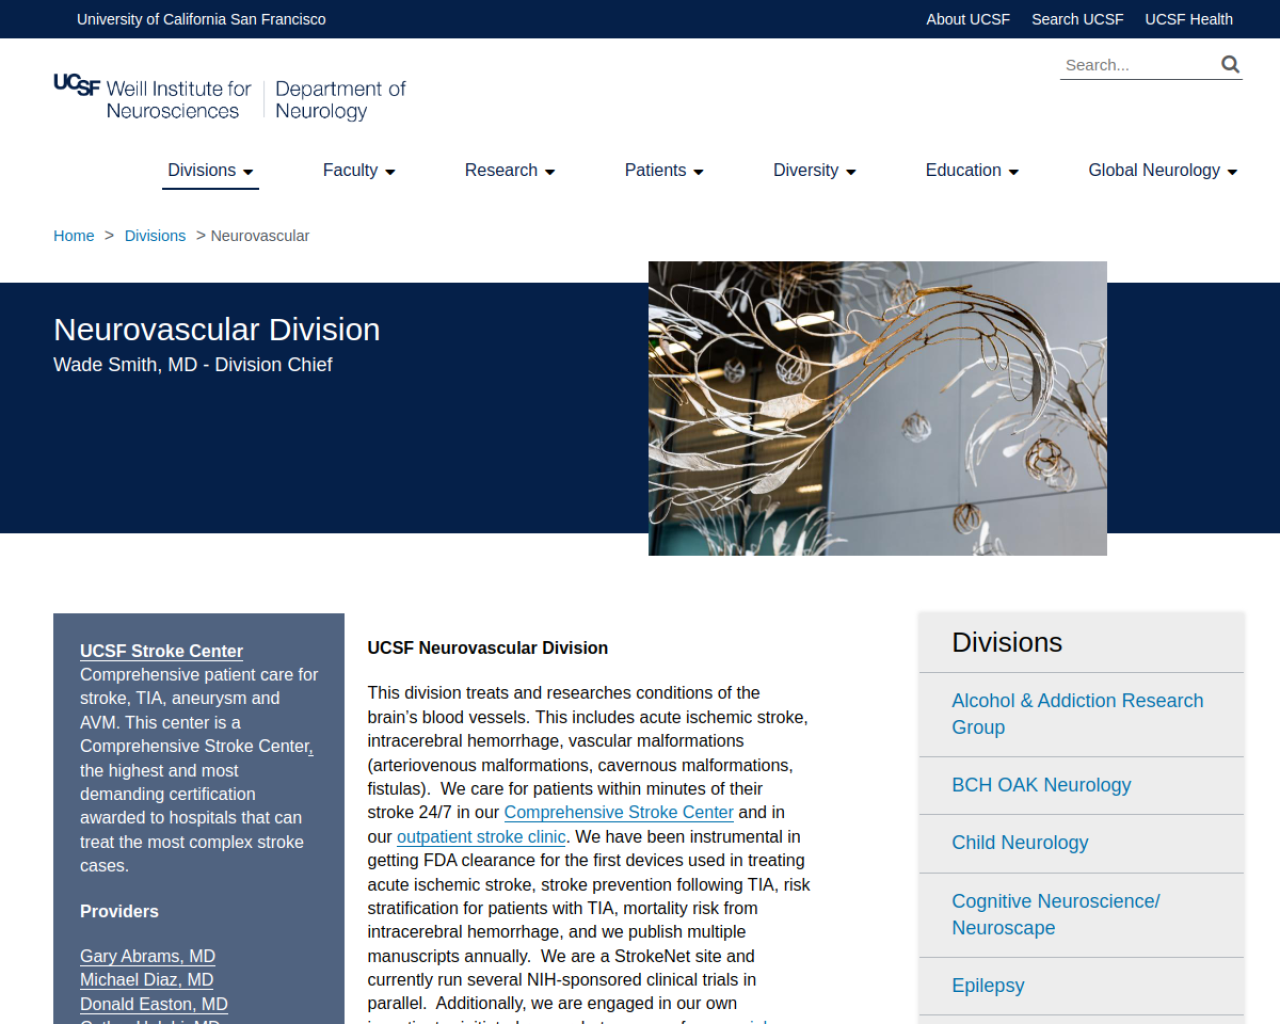Screen dimensions: 1280x1024
Task: Go to Divisions breadcrumb link
Action: point(155,236)
